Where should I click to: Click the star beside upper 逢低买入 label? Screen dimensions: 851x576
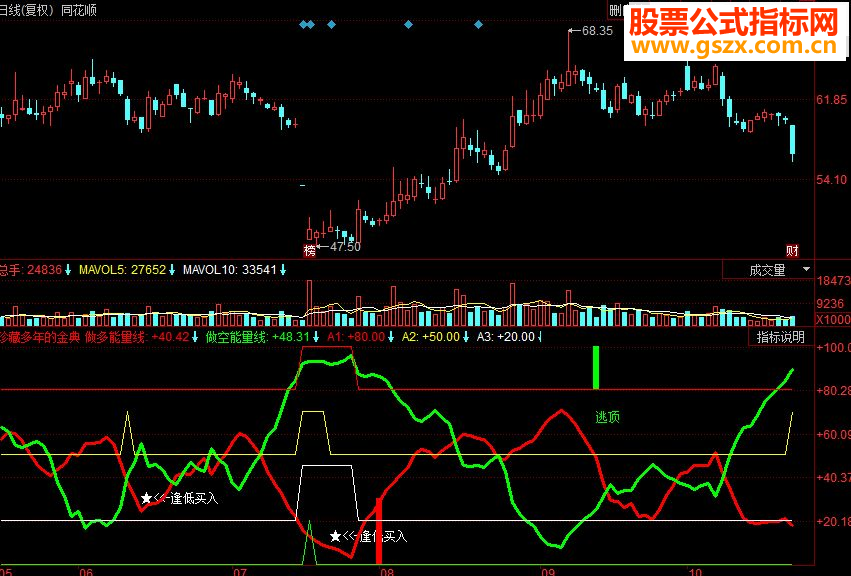146,498
